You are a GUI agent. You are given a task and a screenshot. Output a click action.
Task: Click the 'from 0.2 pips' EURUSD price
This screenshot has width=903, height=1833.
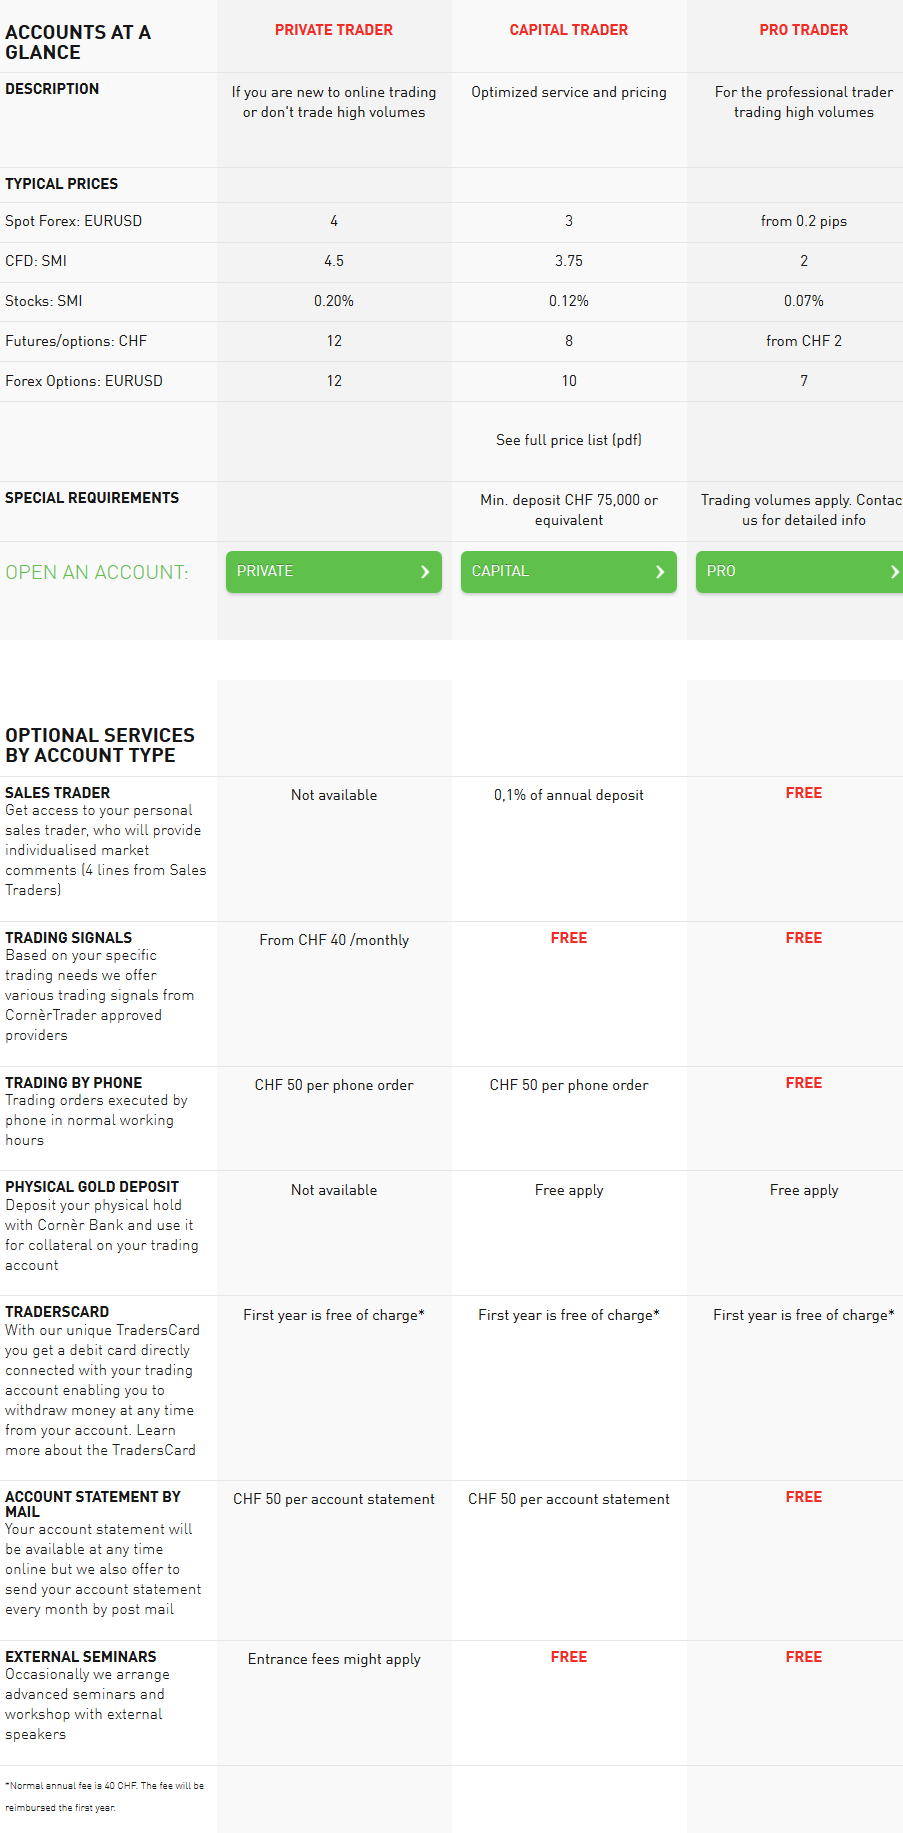pyautogui.click(x=804, y=221)
